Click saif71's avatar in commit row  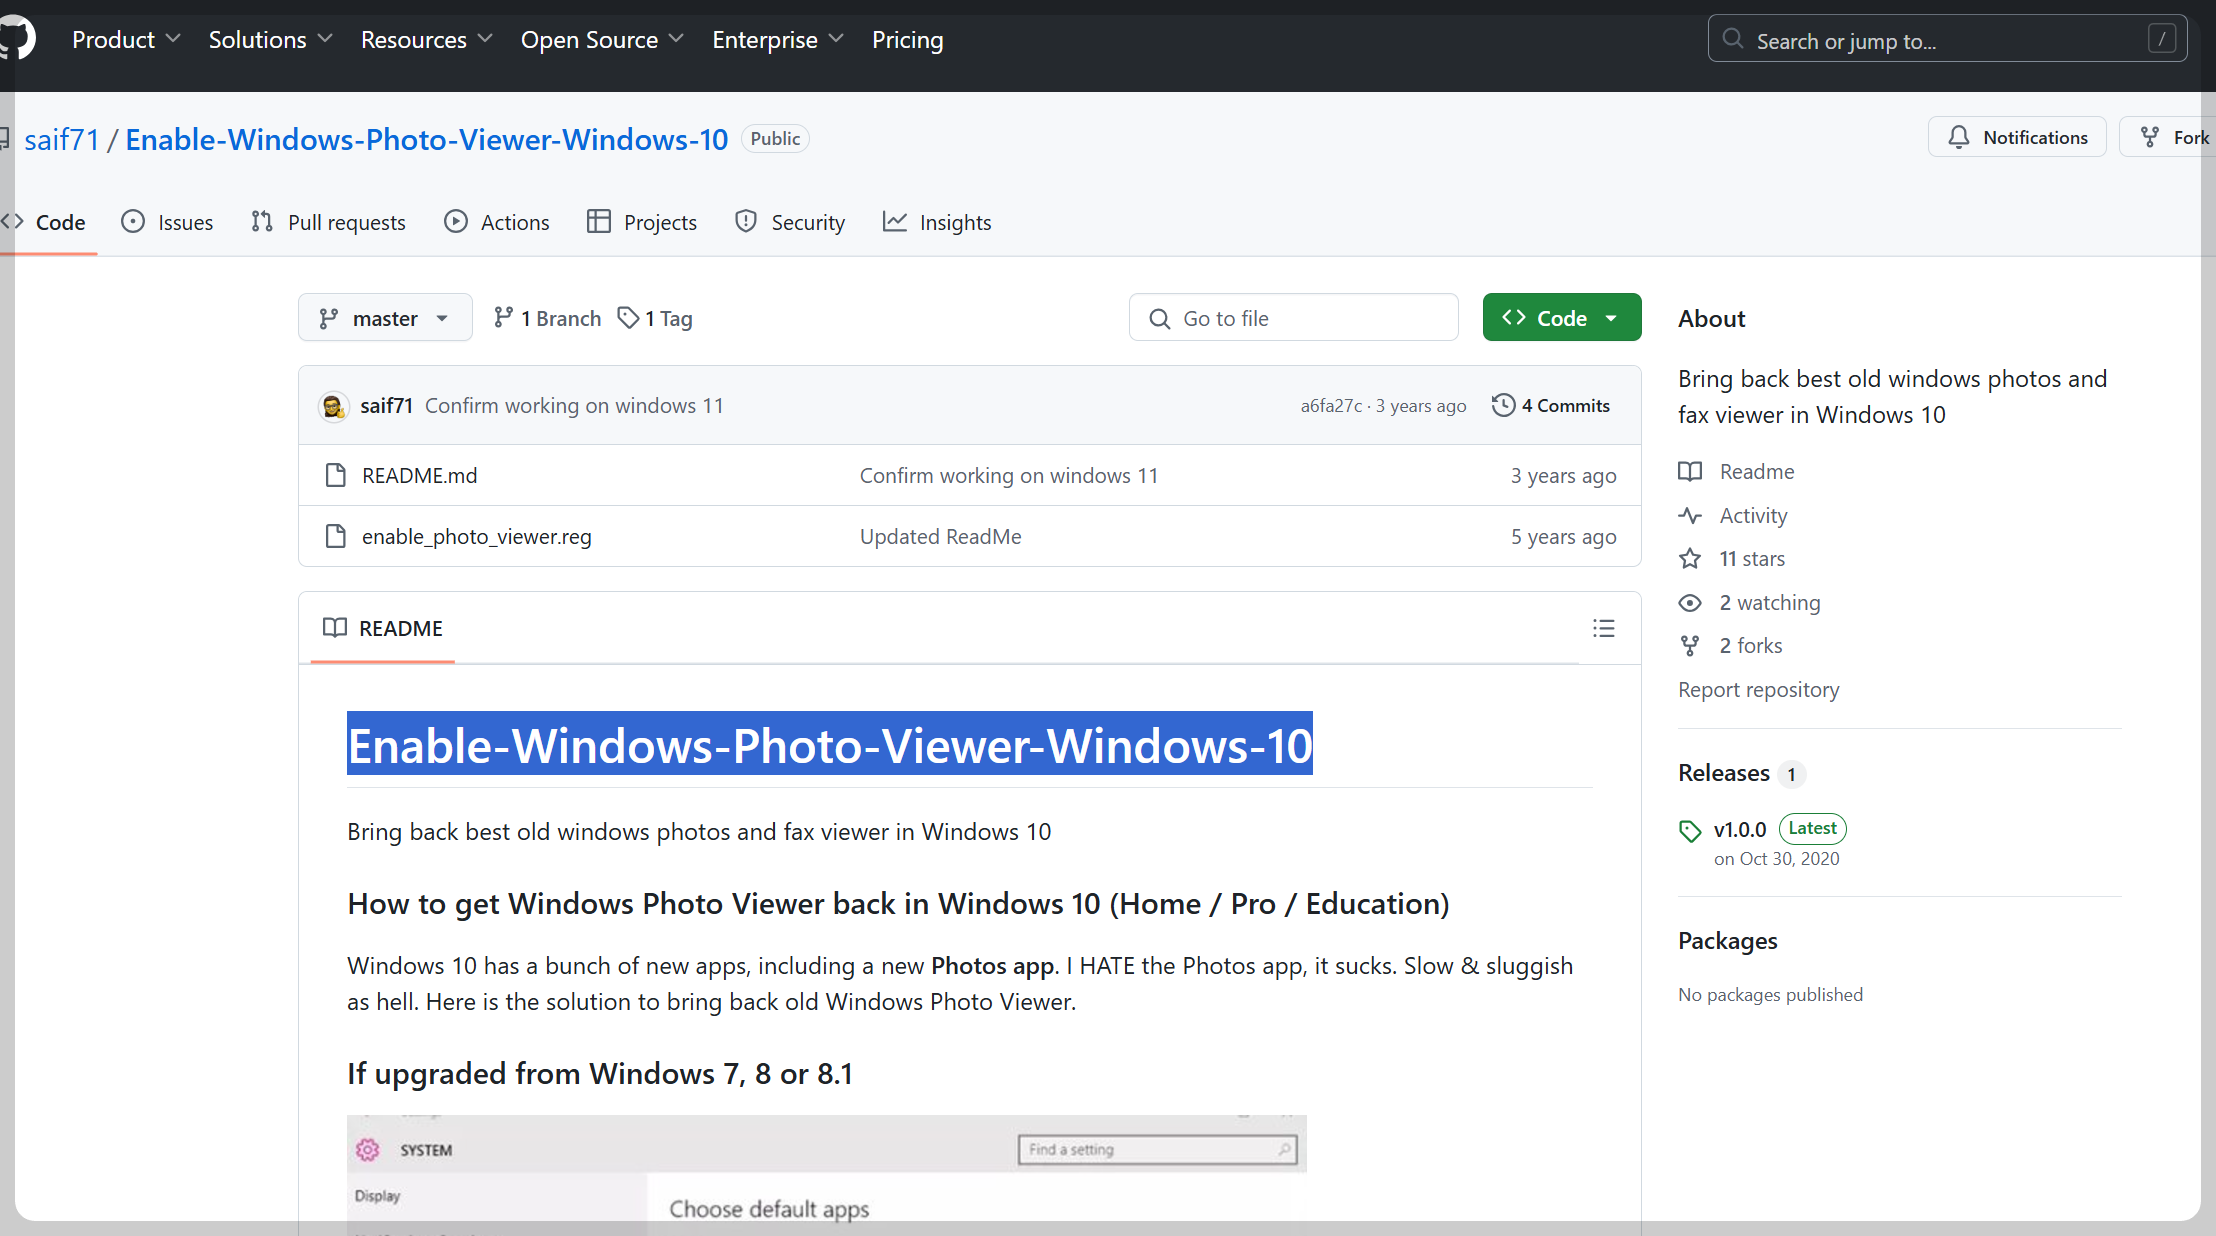(333, 406)
